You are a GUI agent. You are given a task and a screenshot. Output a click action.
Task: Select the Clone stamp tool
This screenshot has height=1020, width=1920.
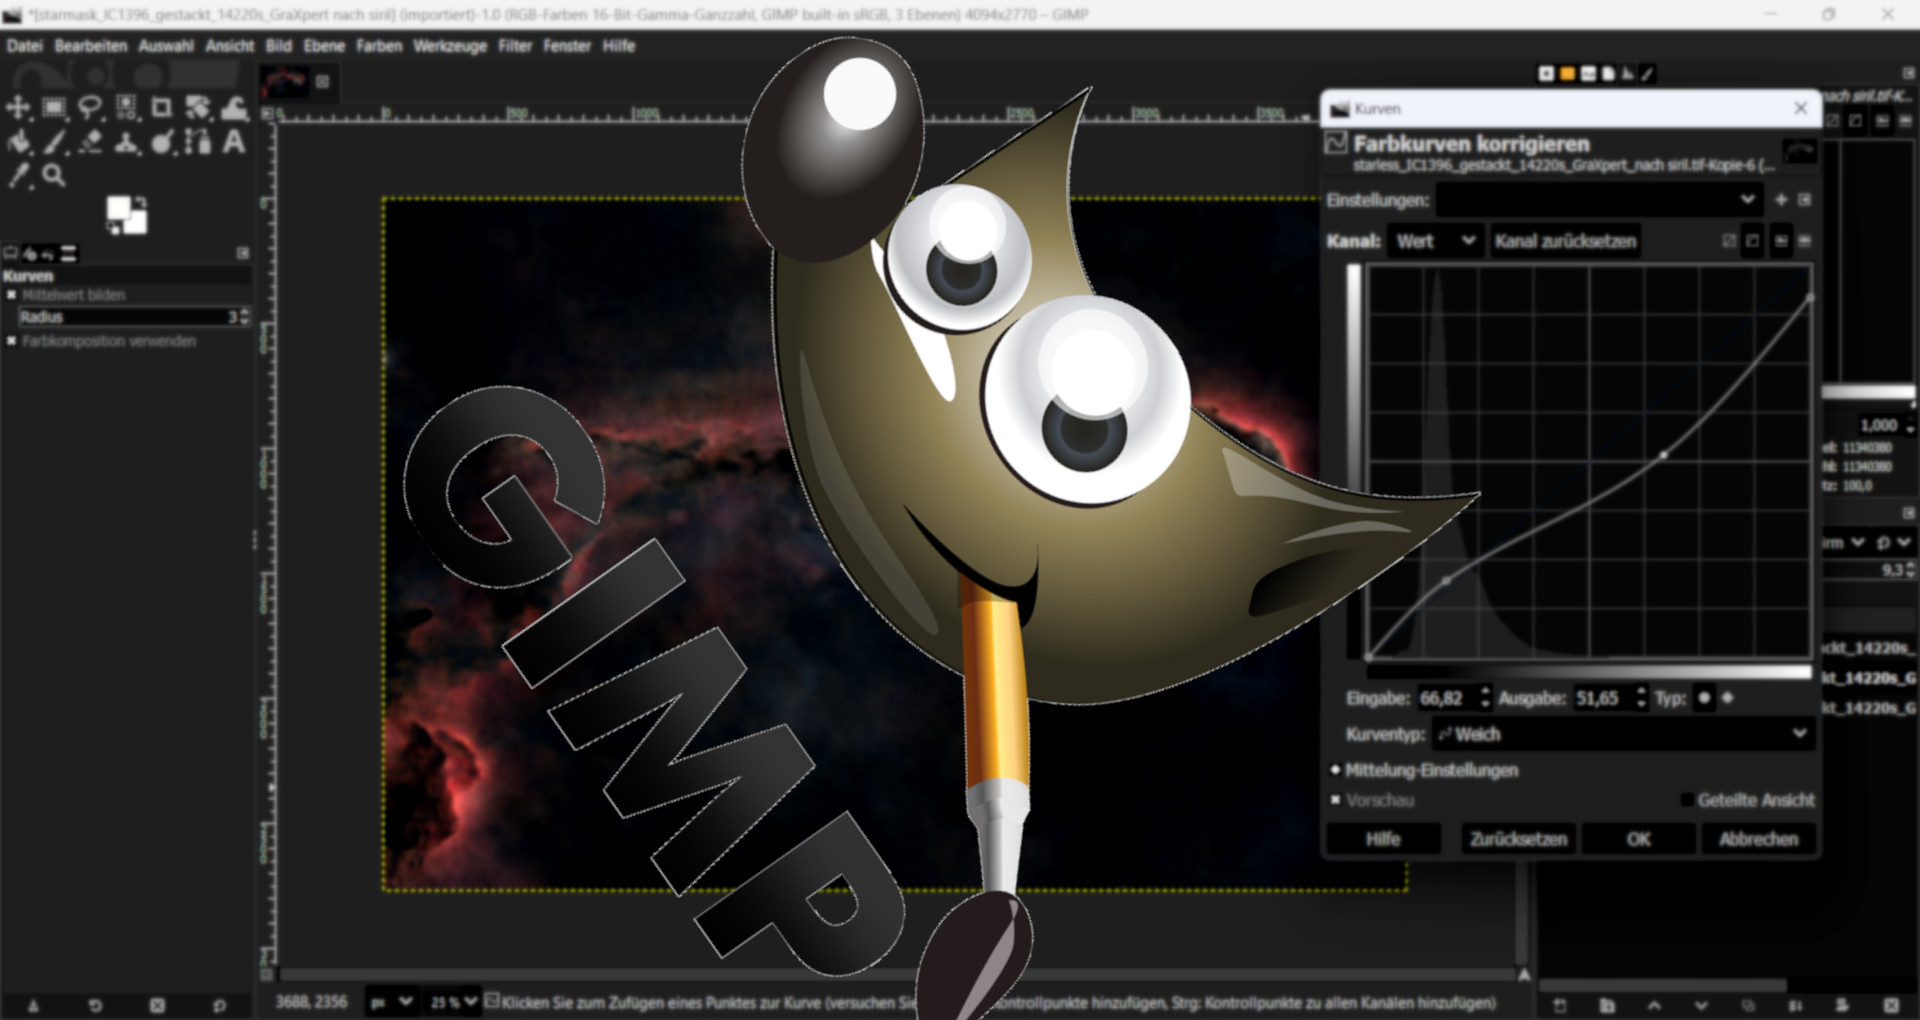tap(126, 142)
